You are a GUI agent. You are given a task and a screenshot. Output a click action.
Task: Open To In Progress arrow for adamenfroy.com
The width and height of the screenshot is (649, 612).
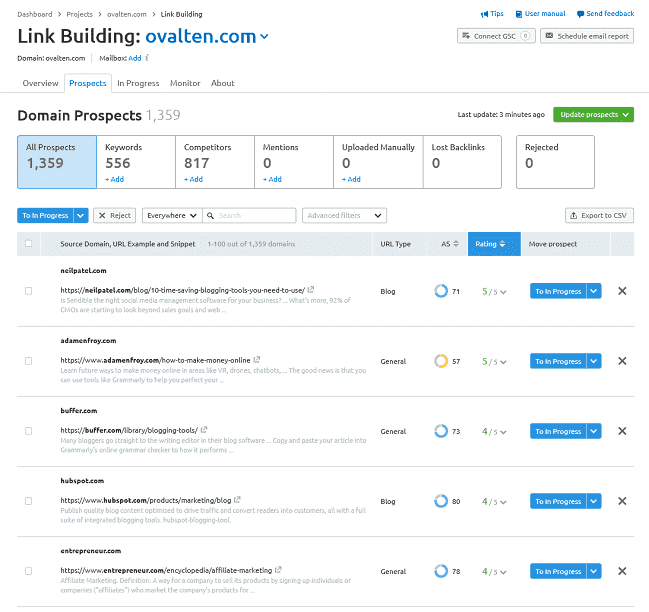click(594, 361)
